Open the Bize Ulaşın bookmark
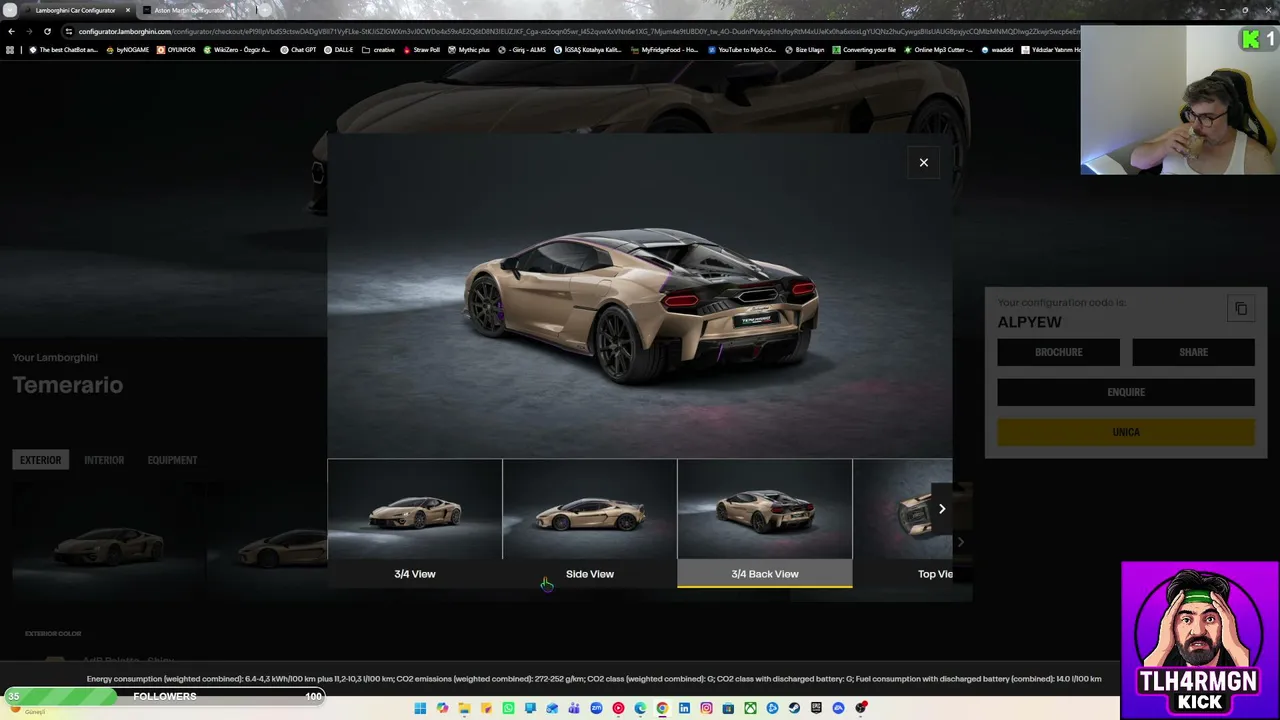This screenshot has width=1280, height=720. click(805, 50)
